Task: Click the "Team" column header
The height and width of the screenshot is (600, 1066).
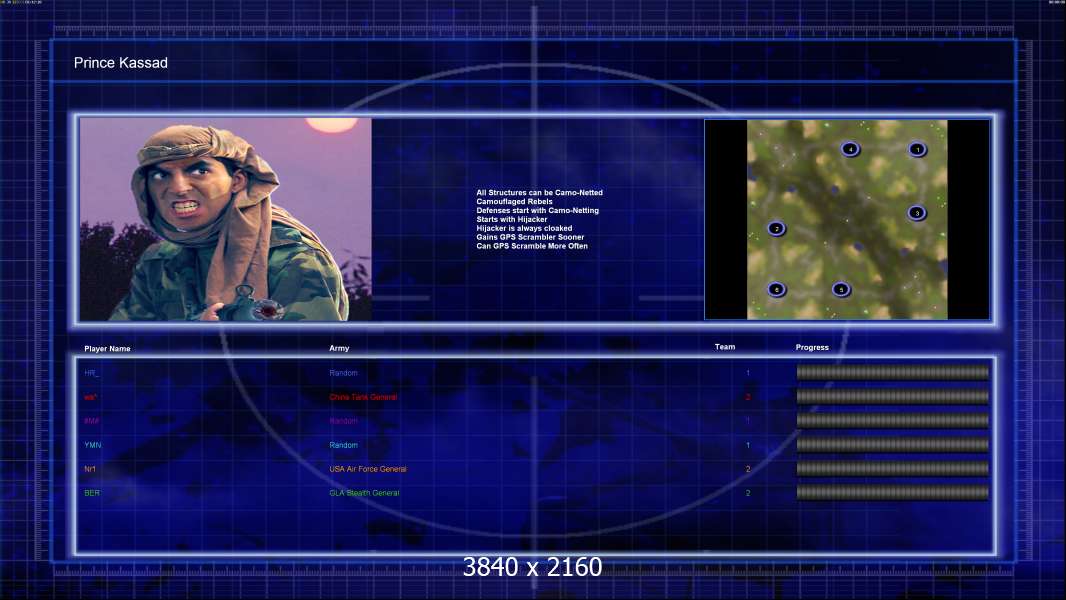Action: point(725,347)
